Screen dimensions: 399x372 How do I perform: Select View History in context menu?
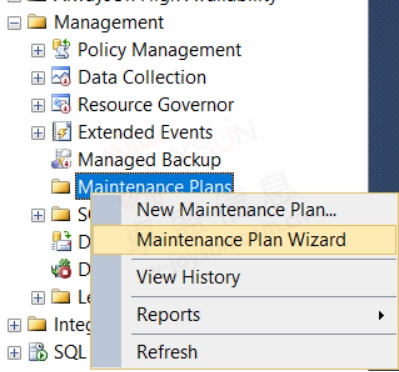(244, 277)
